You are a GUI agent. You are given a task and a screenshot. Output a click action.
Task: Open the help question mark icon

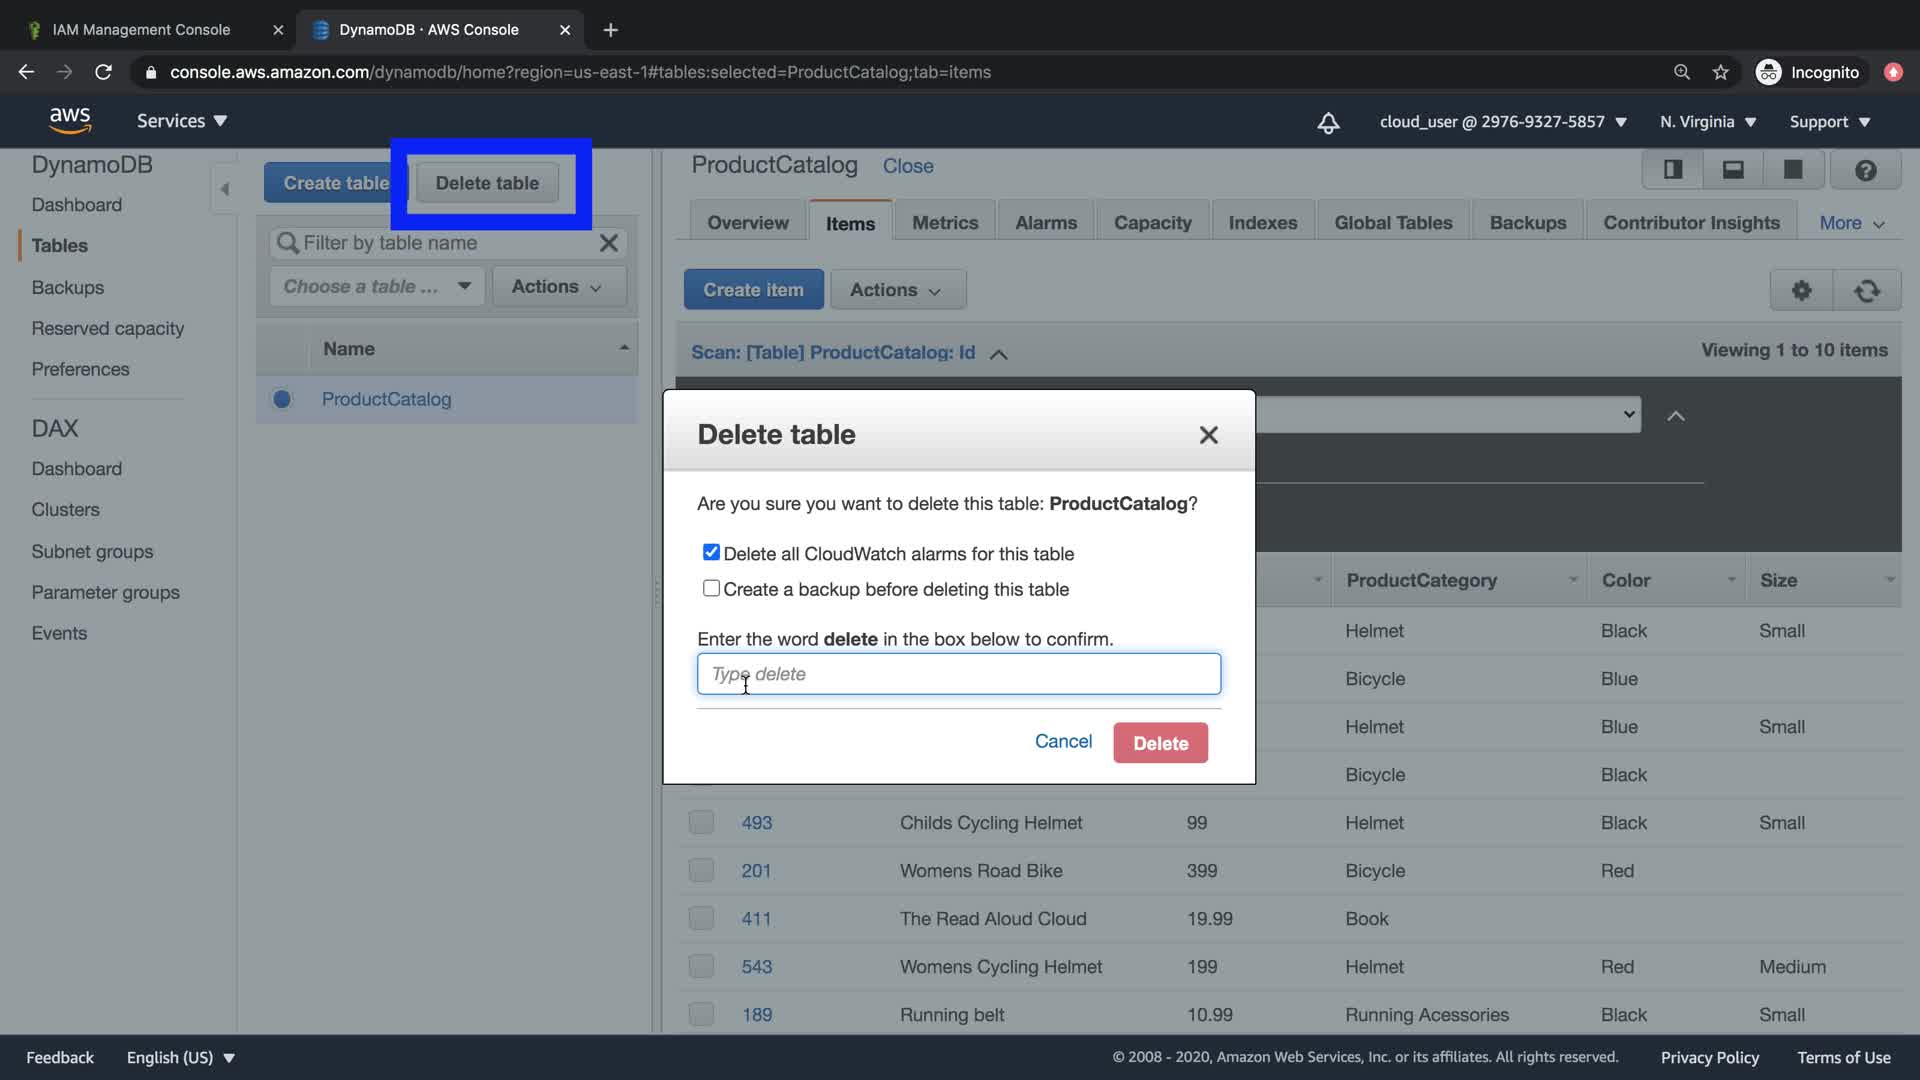click(x=1865, y=170)
